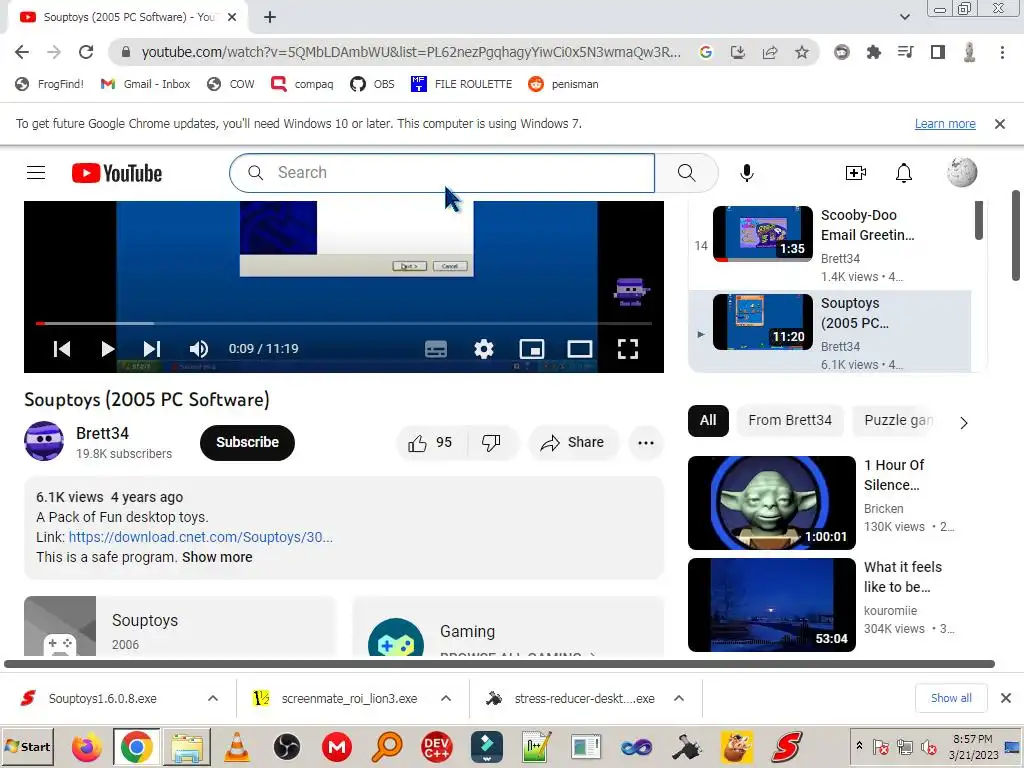Open the 1 Hour Of Silence video

coord(821,503)
